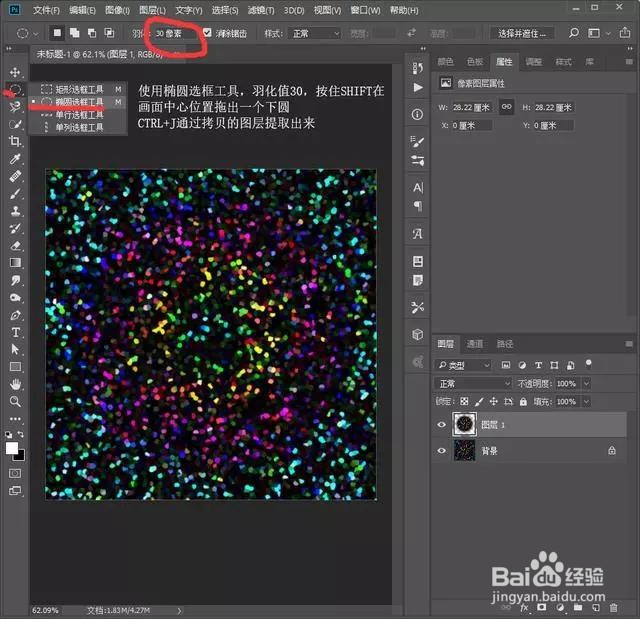The height and width of the screenshot is (619, 640).
Task: Select the Lasso tool
Action: (x=15, y=107)
